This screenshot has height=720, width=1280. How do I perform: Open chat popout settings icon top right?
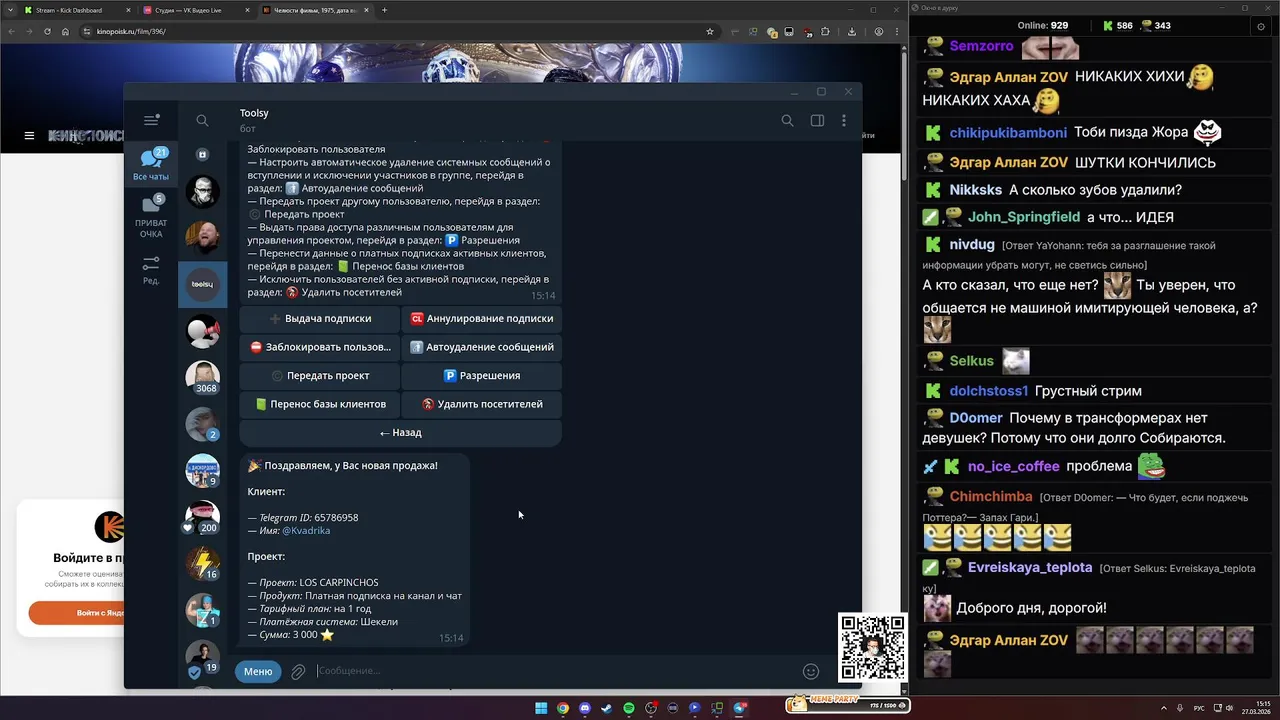[1260, 26]
